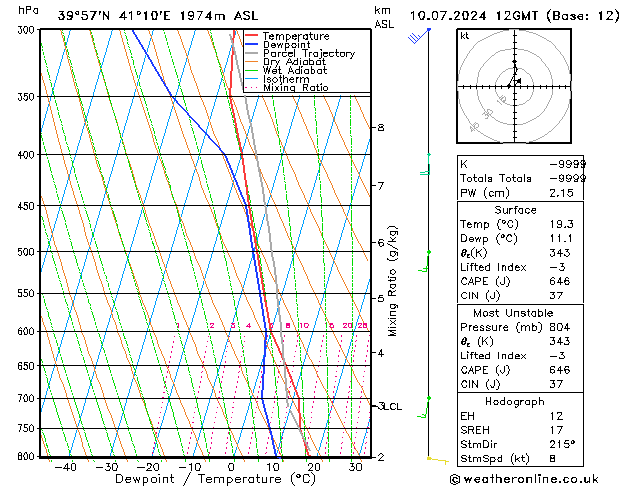The height and width of the screenshot is (486, 629).
Task: Click the date title 10.07.2024 12GMT
Action: (x=513, y=15)
